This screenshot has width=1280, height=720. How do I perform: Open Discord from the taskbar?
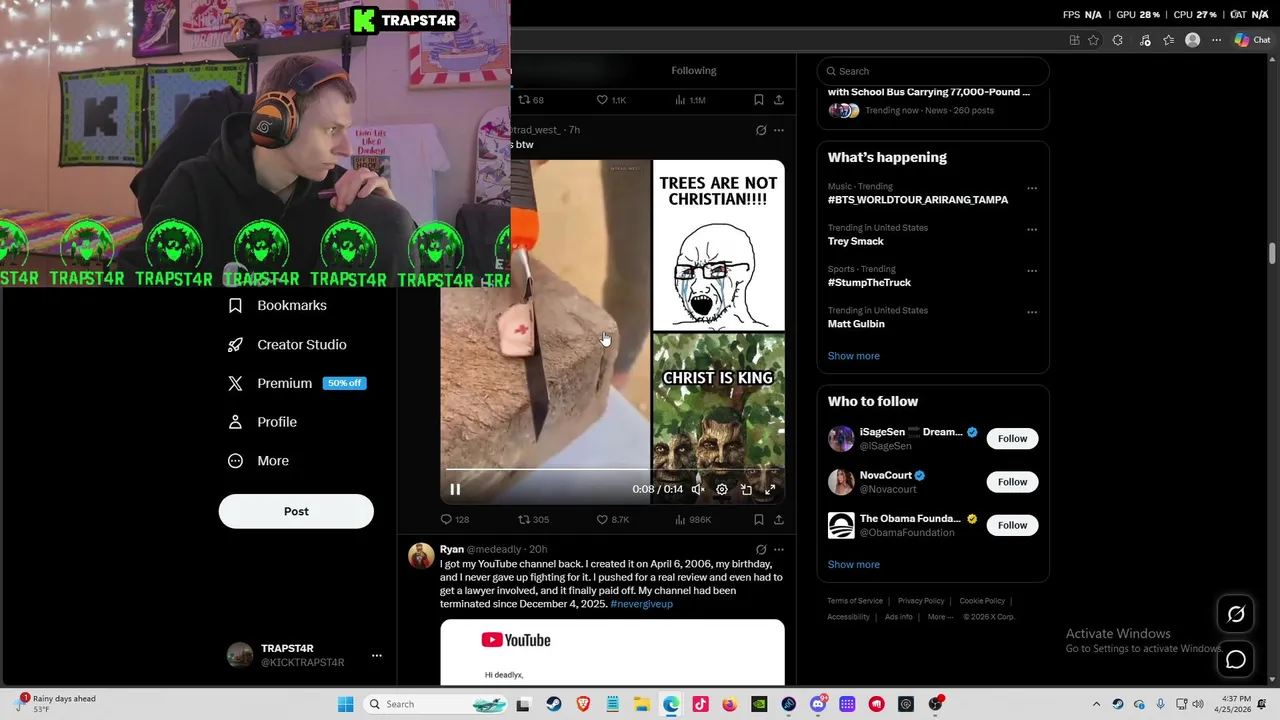818,704
